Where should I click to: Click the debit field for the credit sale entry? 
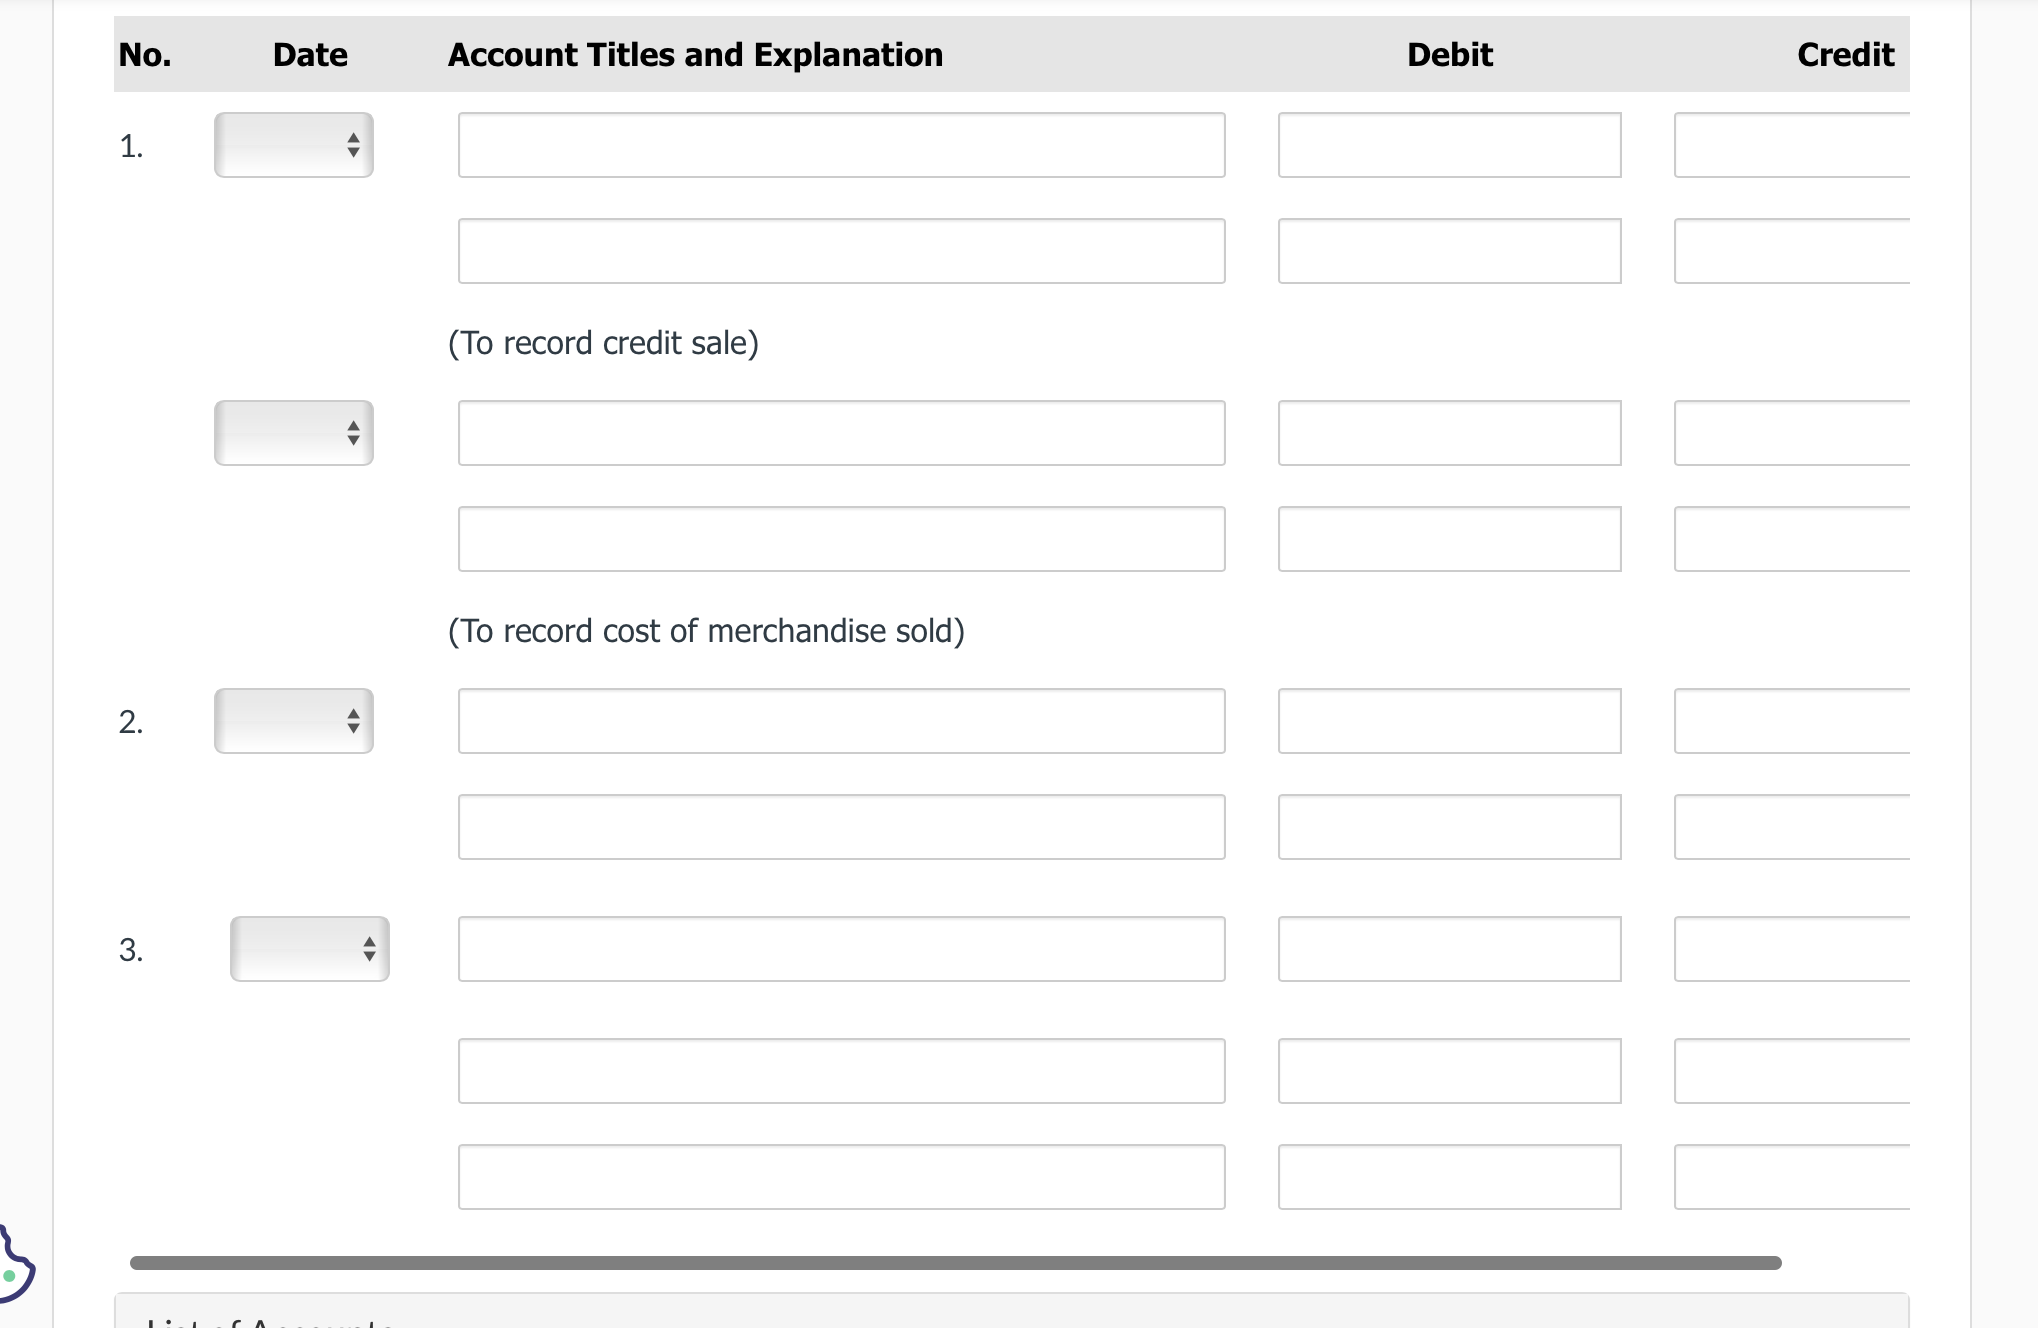[x=1449, y=145]
